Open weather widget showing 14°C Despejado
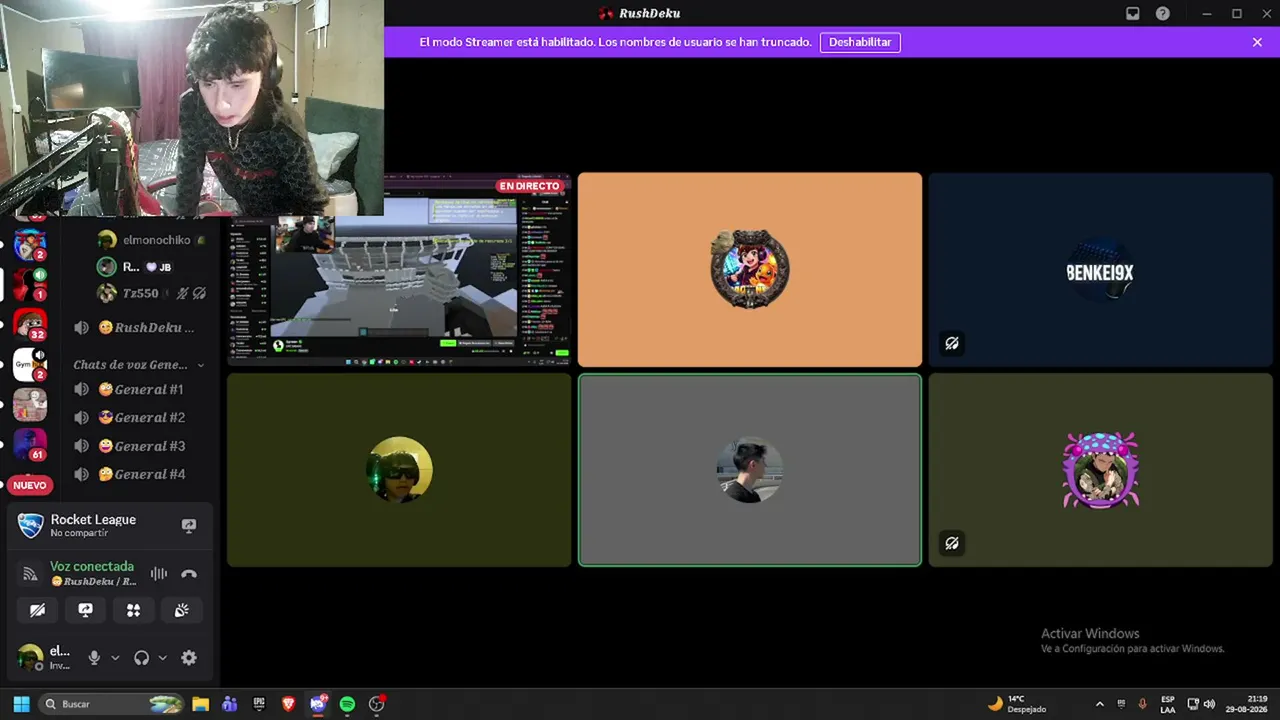Screen dimensions: 1280x720 click(x=1016, y=704)
